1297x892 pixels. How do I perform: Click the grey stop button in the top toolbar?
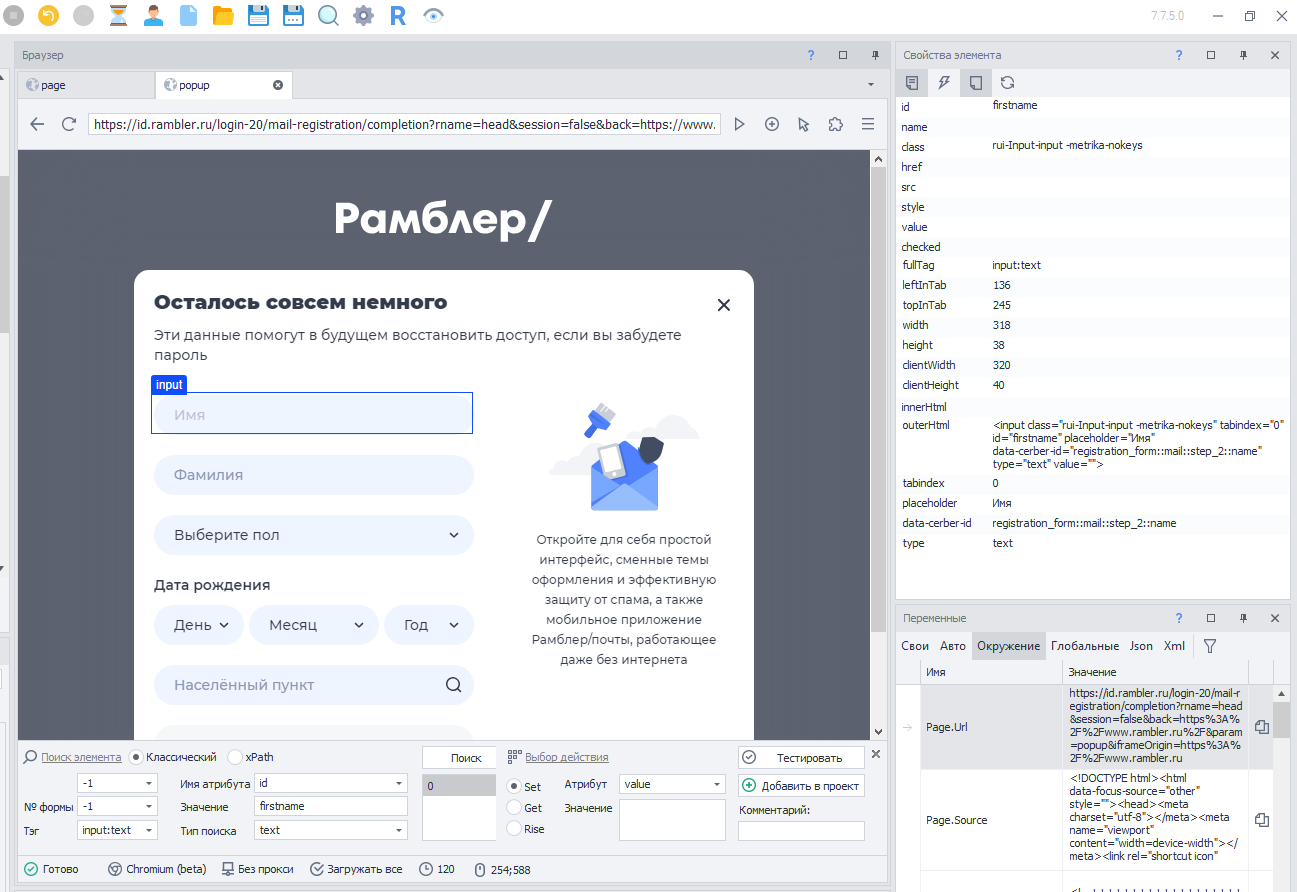[x=14, y=15]
